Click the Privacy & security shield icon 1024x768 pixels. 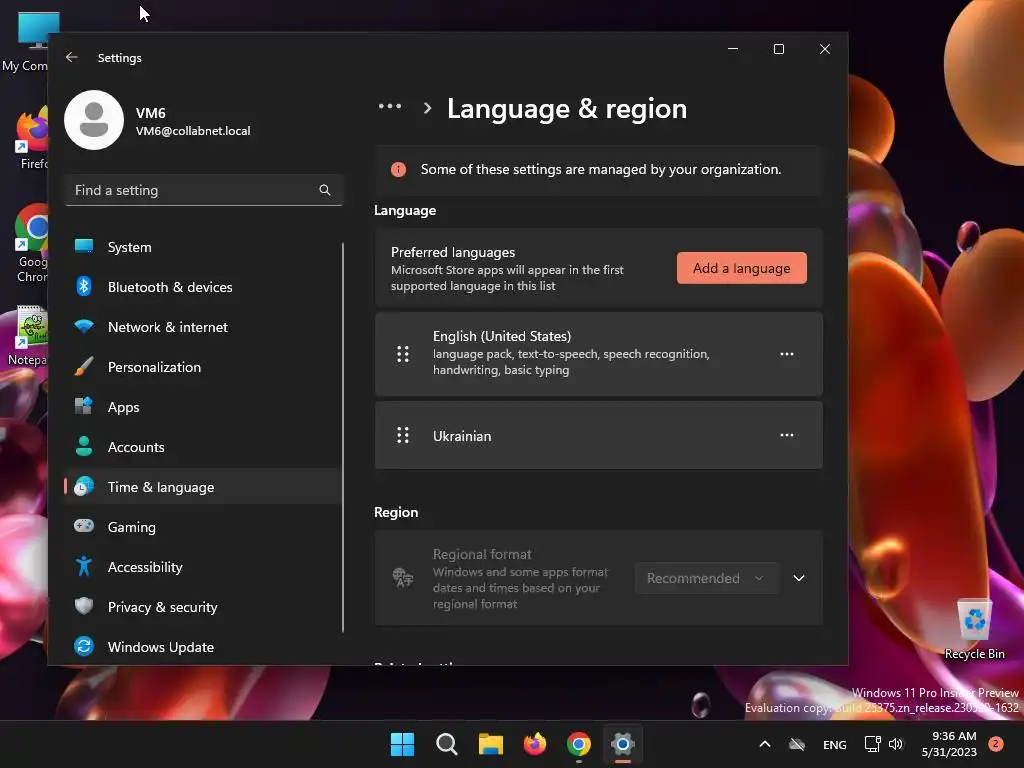[x=84, y=606]
